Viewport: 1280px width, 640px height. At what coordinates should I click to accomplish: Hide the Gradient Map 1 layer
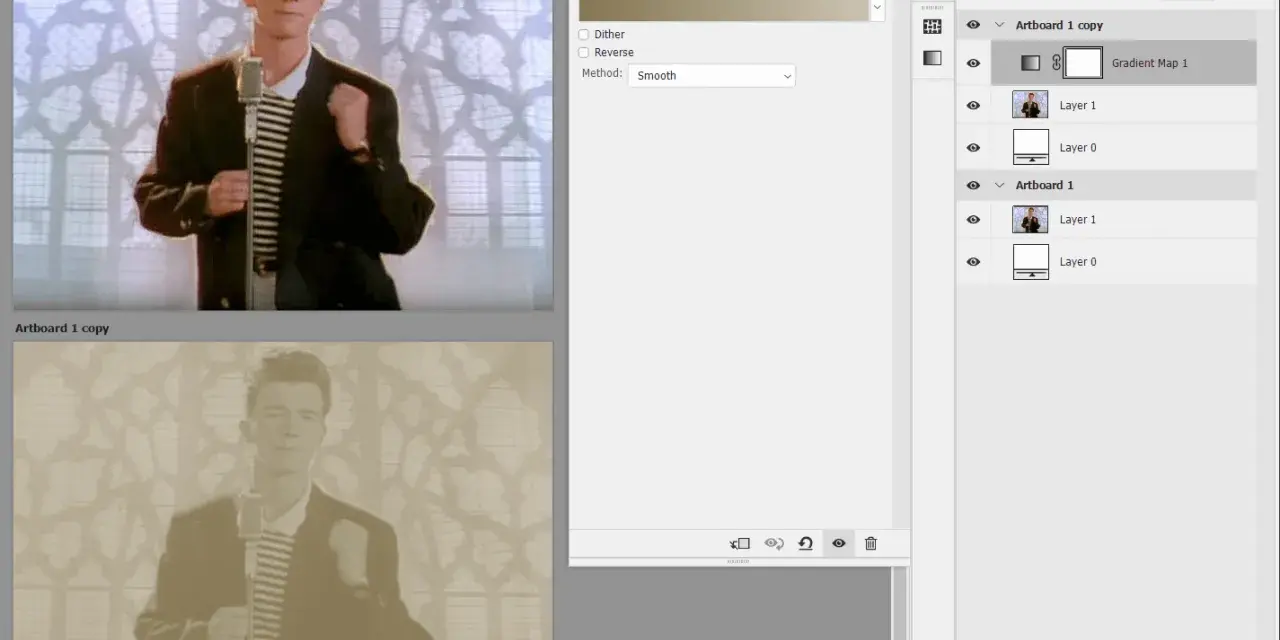(x=973, y=63)
